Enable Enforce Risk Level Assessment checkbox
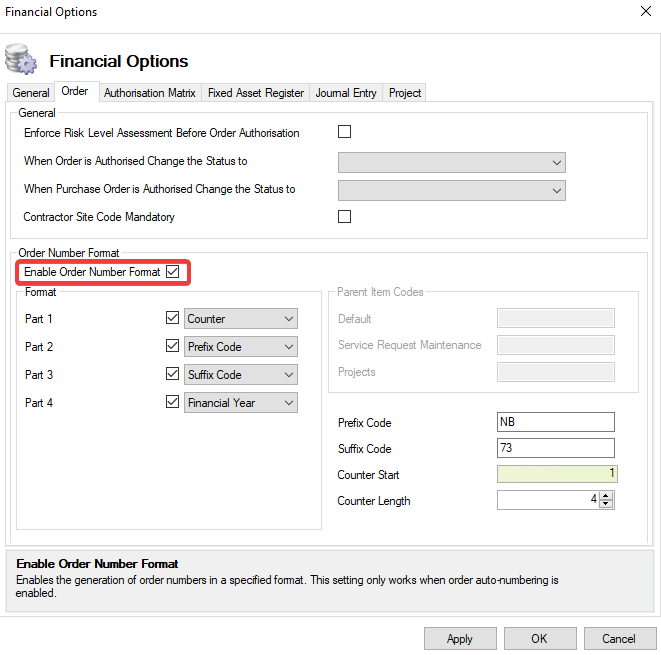The image size is (661, 655). coord(345,132)
